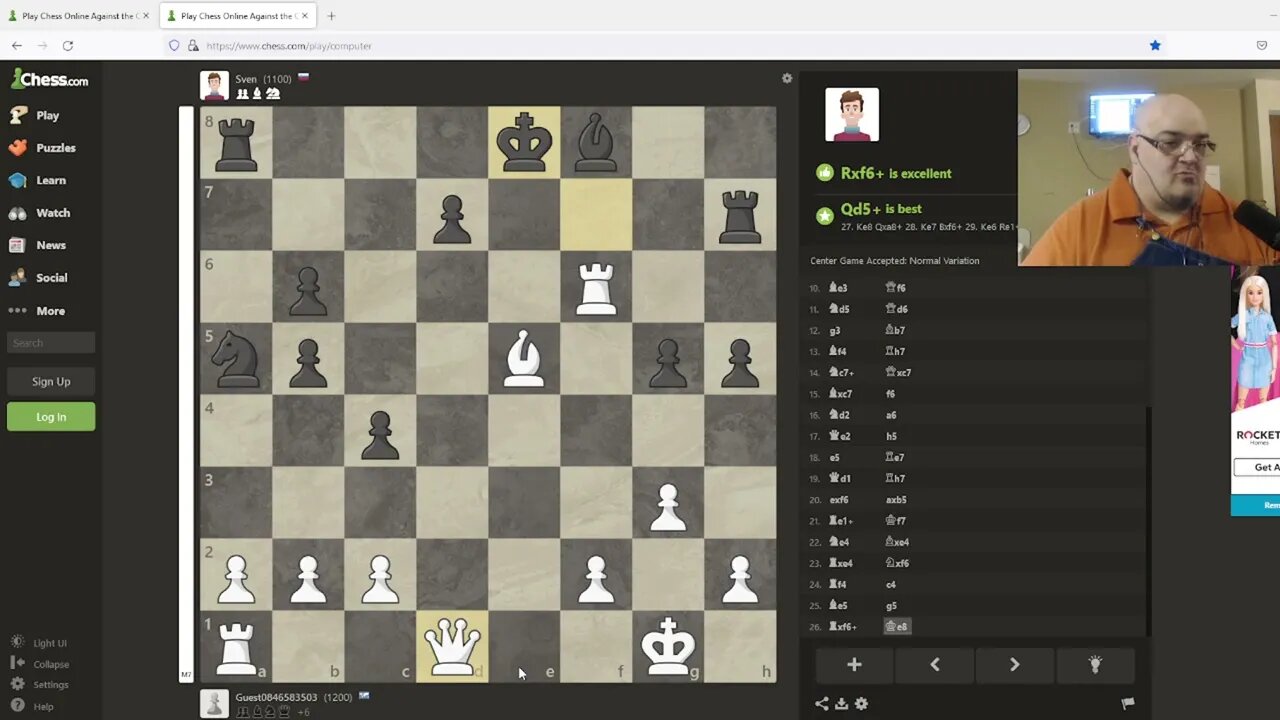Viewport: 1280px width, 720px height.
Task: Close the active browser tab
Action: click(305, 16)
